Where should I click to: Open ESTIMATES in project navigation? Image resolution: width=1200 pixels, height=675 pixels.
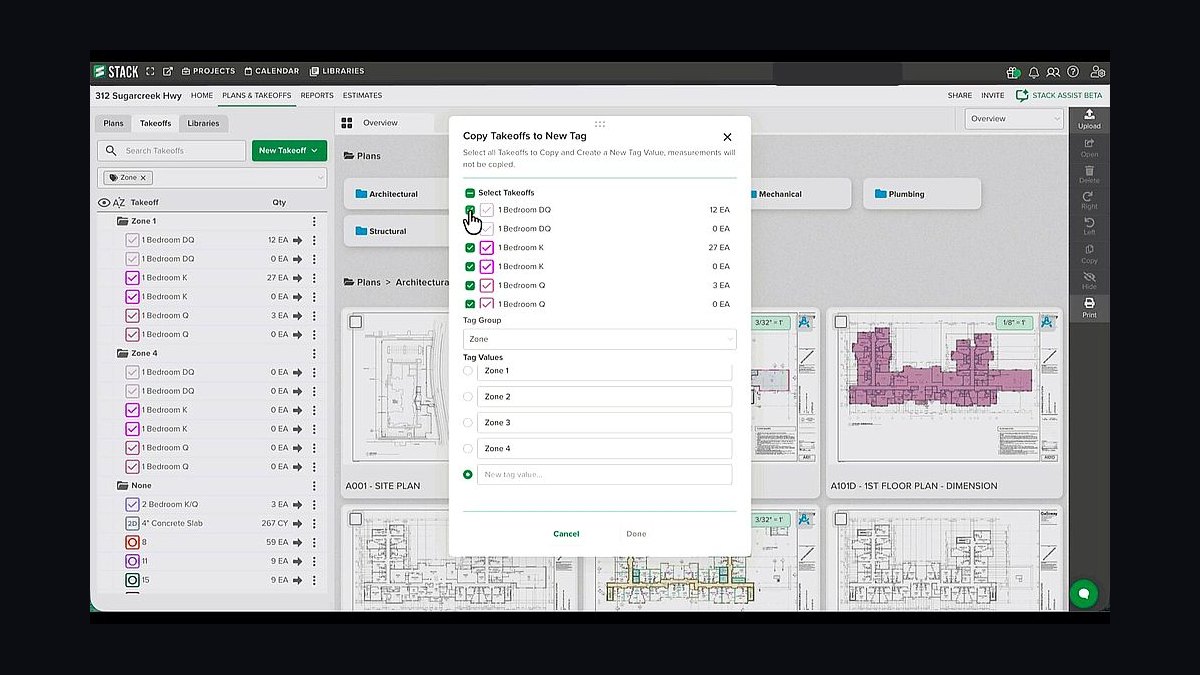coord(362,96)
